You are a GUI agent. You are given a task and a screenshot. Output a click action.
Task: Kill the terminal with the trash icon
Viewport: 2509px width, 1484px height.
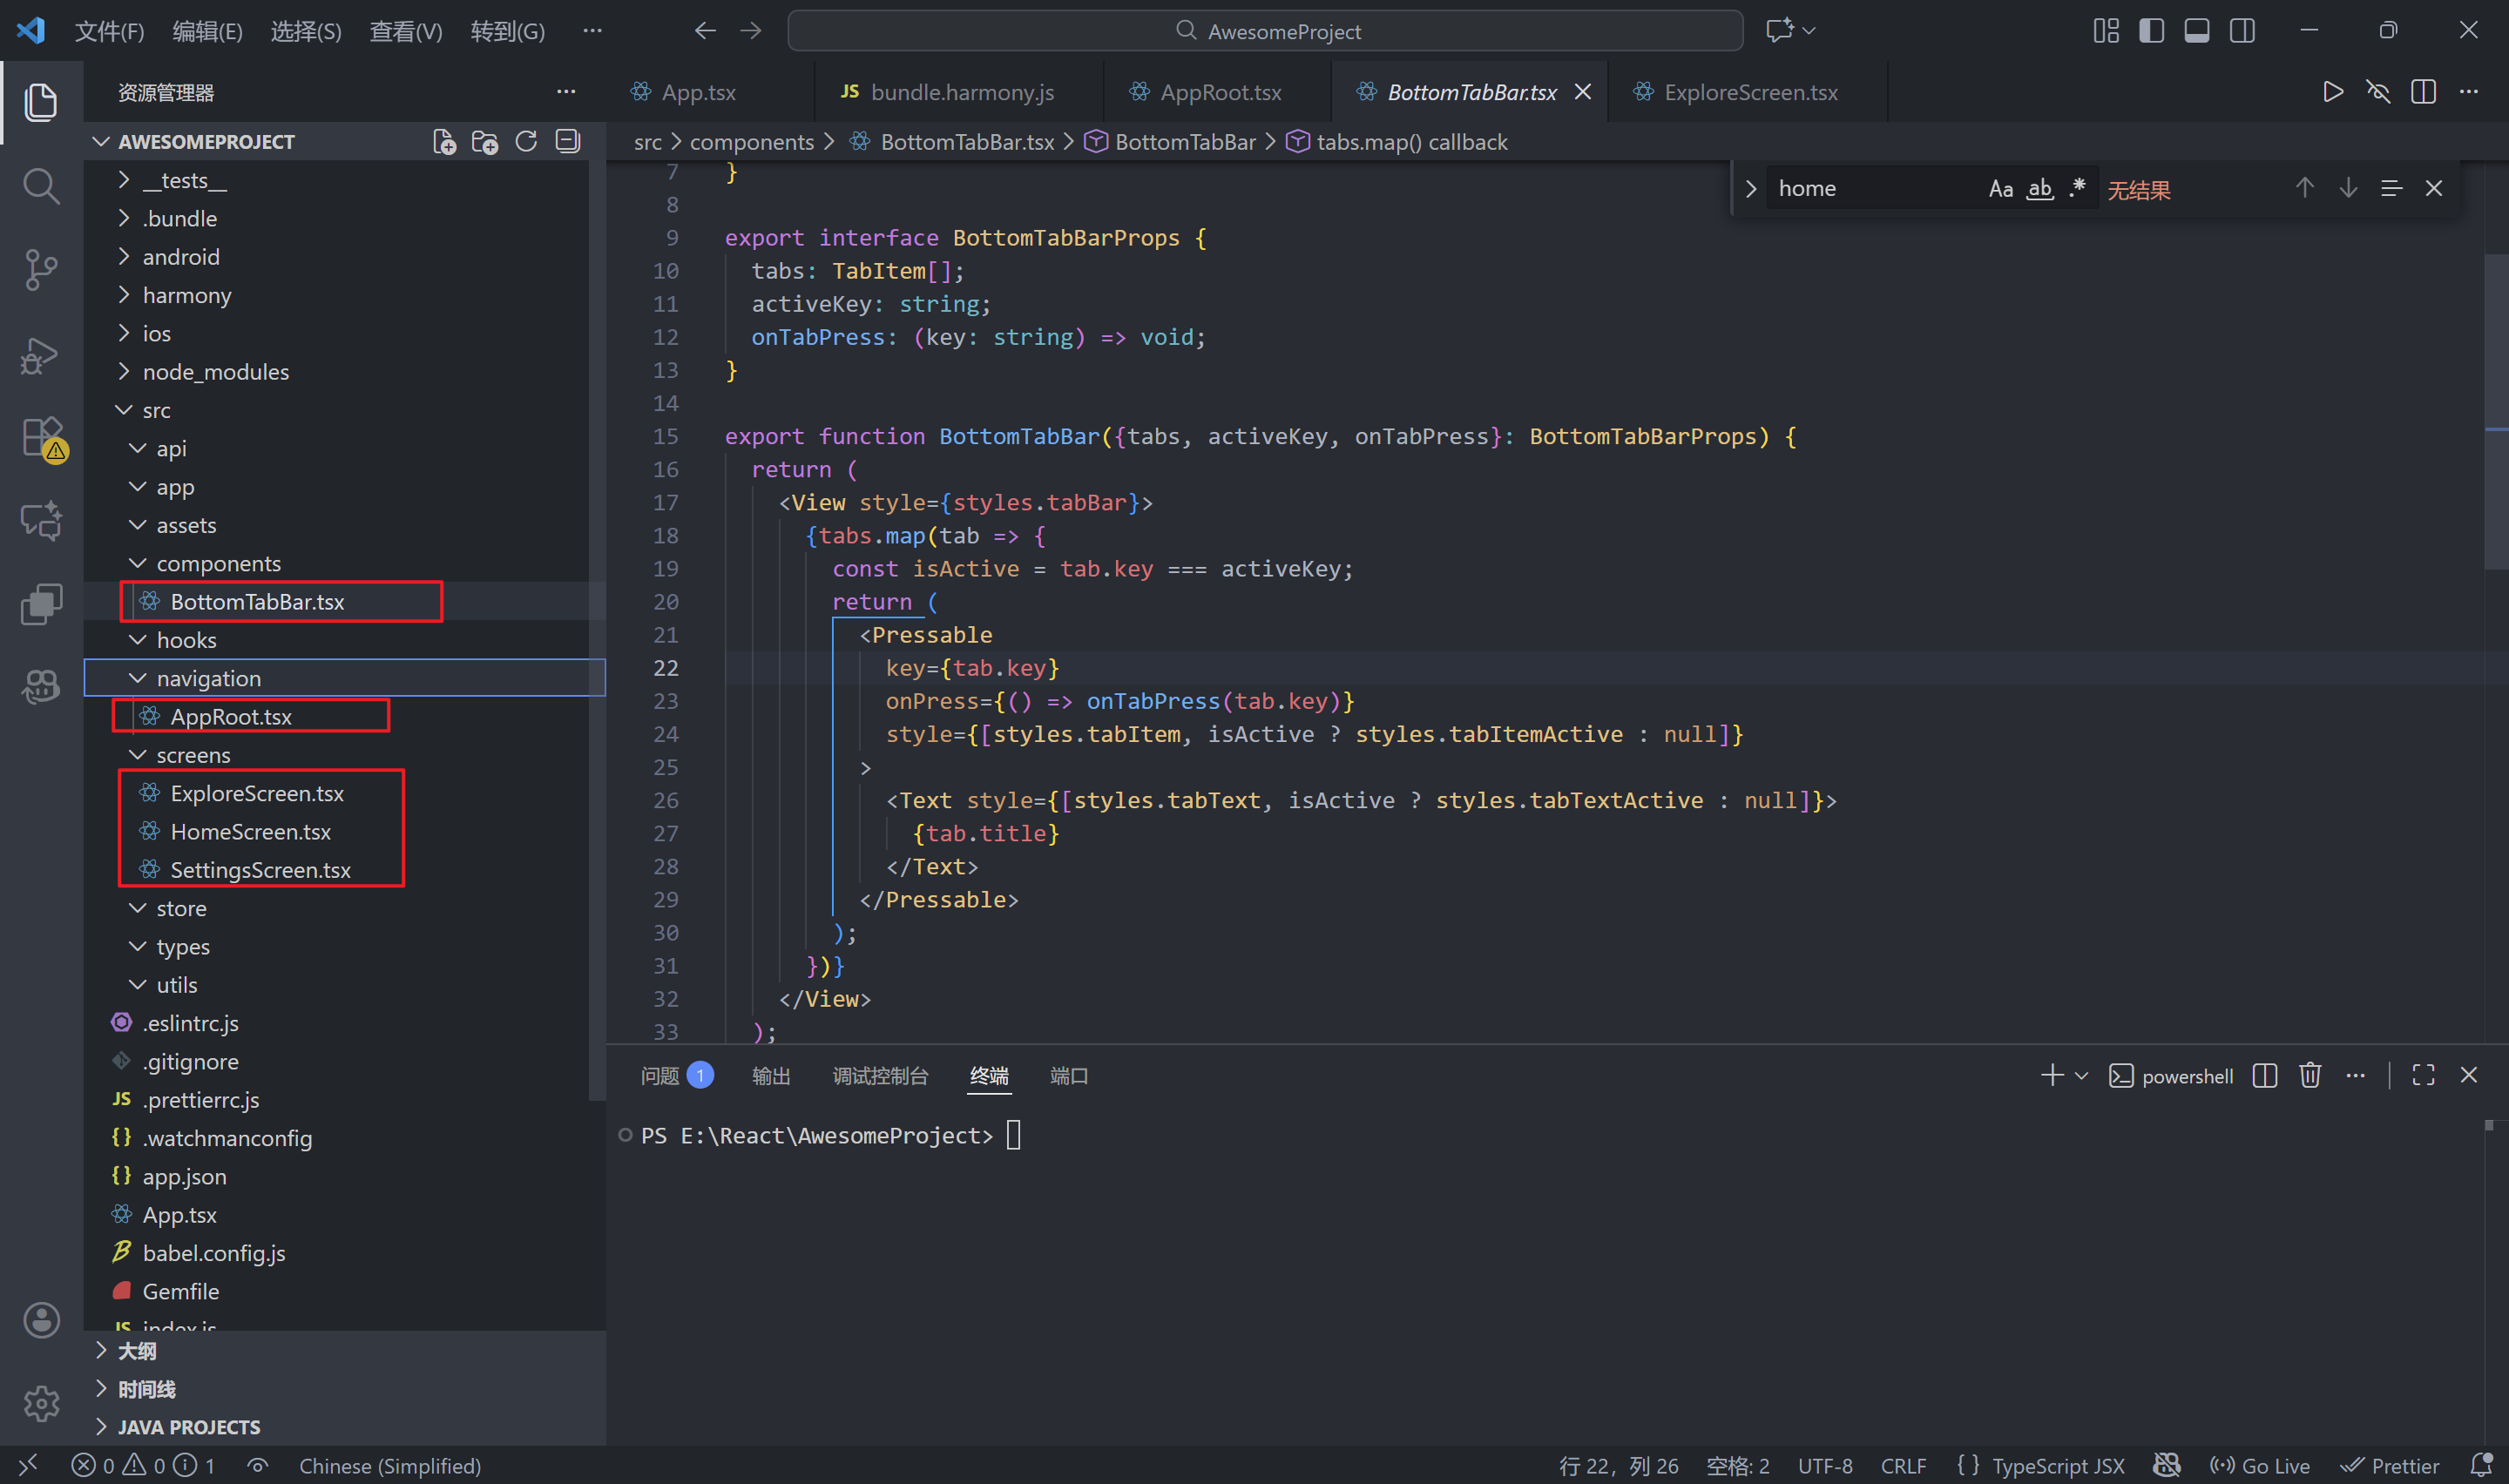point(2310,1075)
